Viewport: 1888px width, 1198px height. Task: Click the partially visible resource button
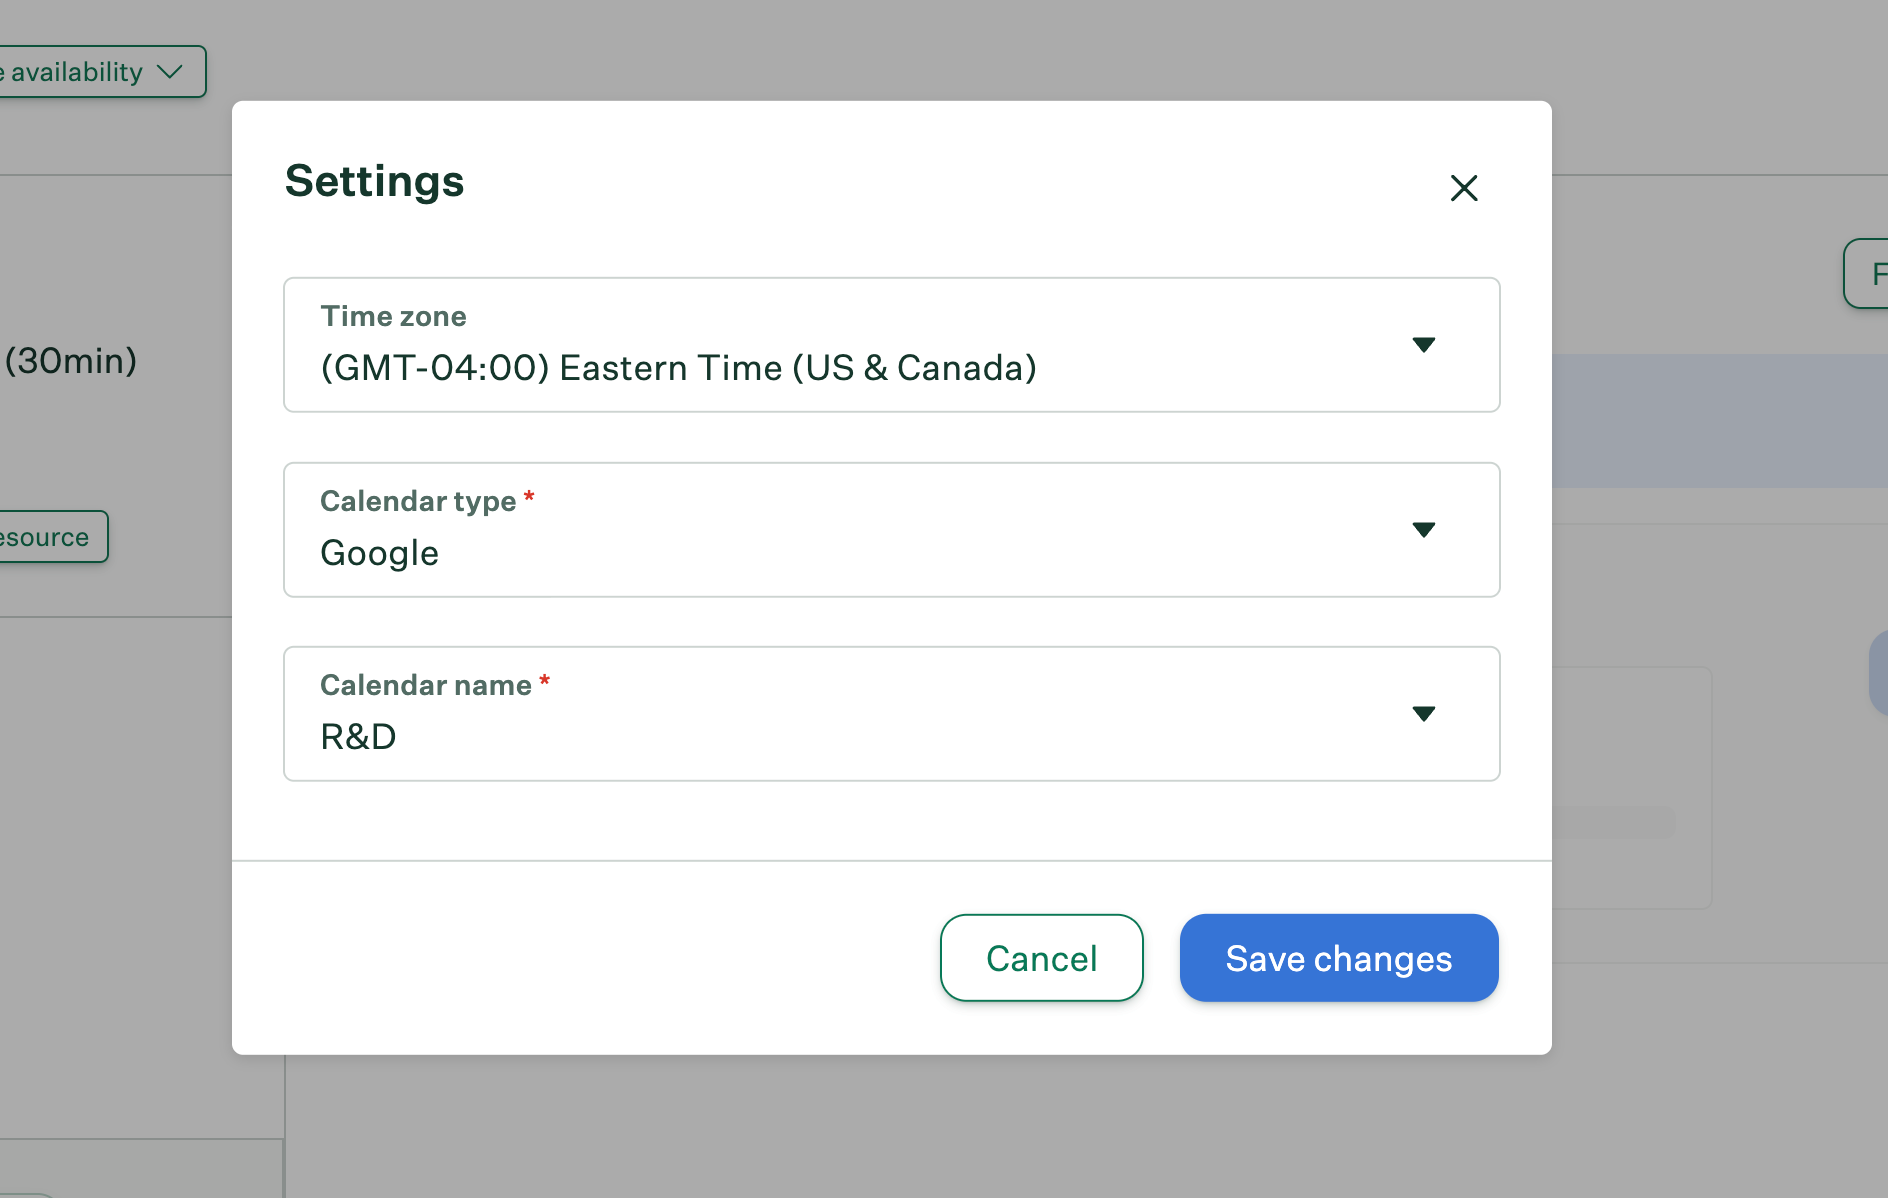coord(53,537)
